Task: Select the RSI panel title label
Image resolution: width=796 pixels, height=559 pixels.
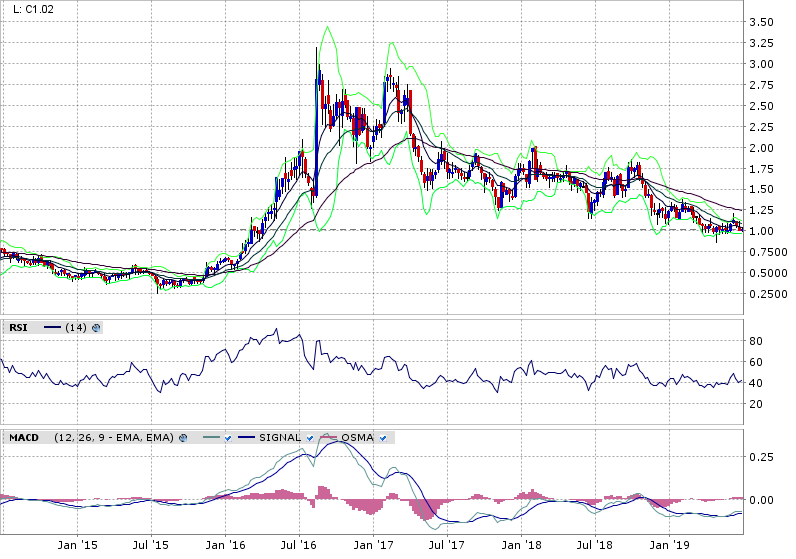Action: (18, 327)
